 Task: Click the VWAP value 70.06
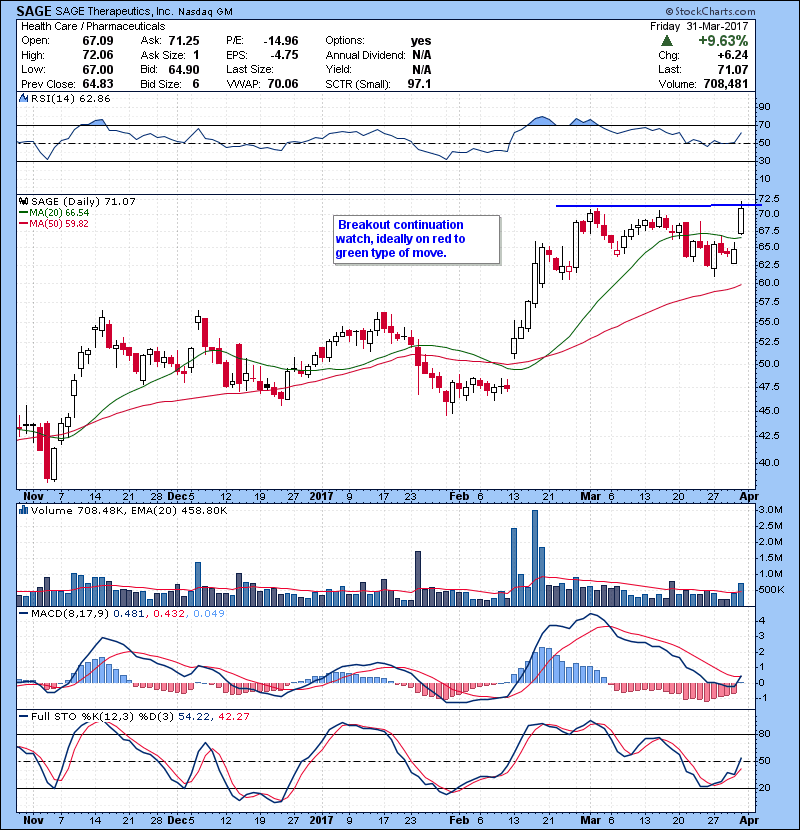[283, 84]
